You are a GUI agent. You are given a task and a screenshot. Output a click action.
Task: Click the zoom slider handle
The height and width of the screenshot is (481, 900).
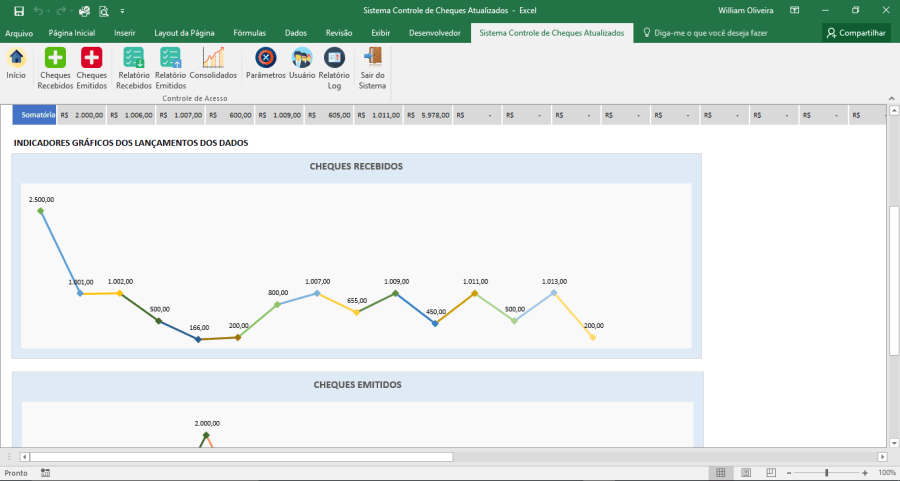click(827, 473)
